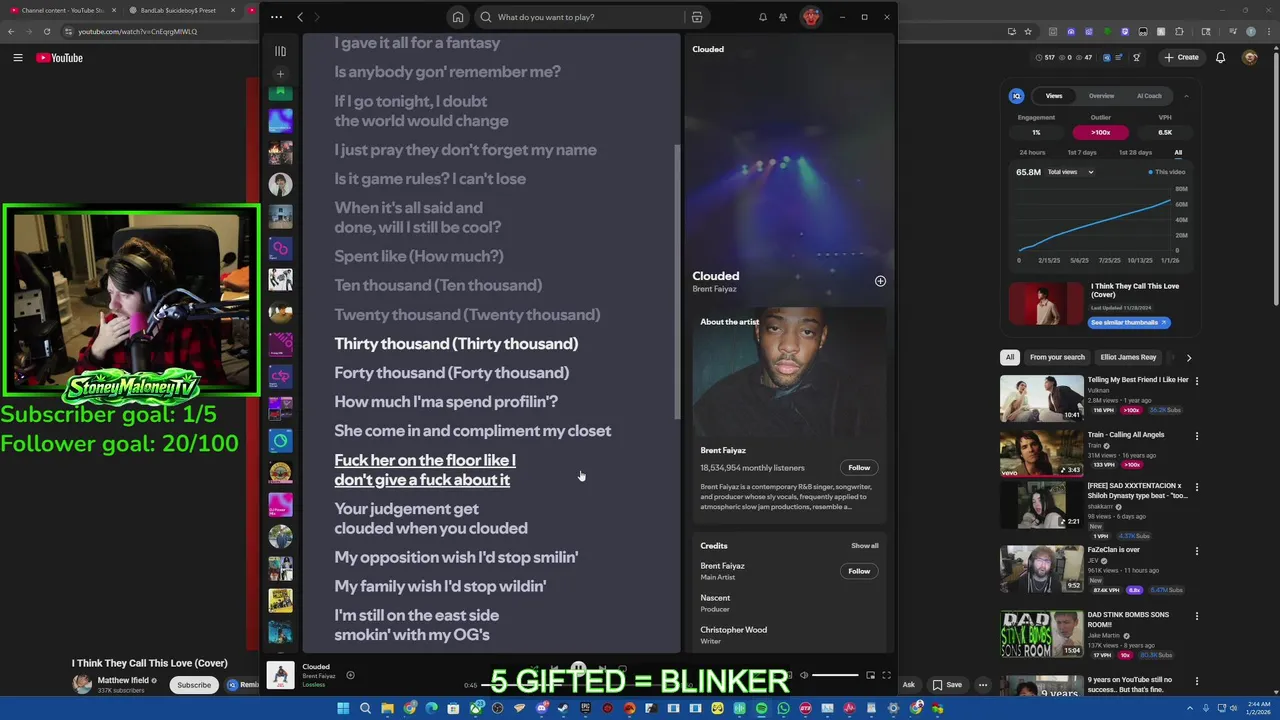Collapse vidIQ panel with chevron

[x=1186, y=96]
